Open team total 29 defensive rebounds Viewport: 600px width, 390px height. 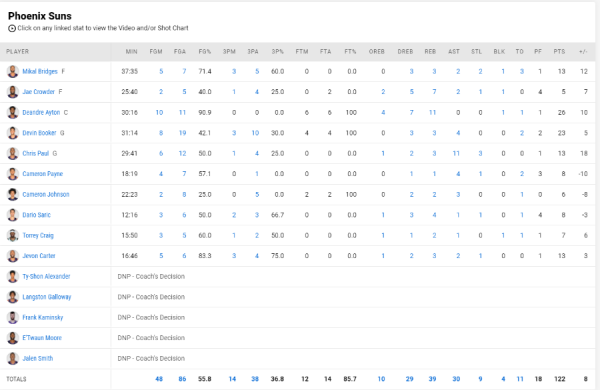(x=409, y=379)
